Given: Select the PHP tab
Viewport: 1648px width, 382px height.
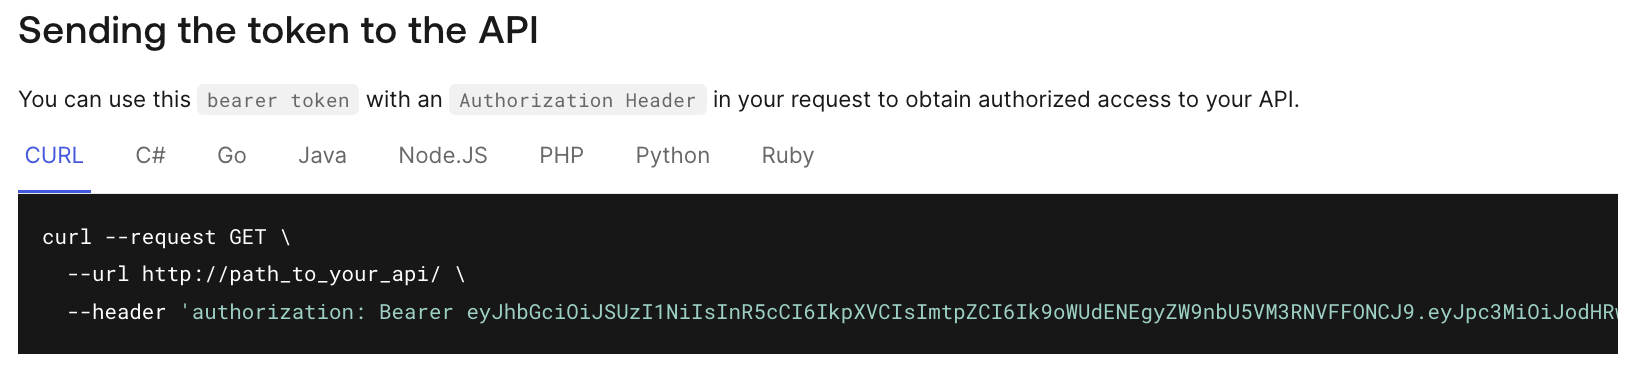Looking at the screenshot, I should pos(562,156).
